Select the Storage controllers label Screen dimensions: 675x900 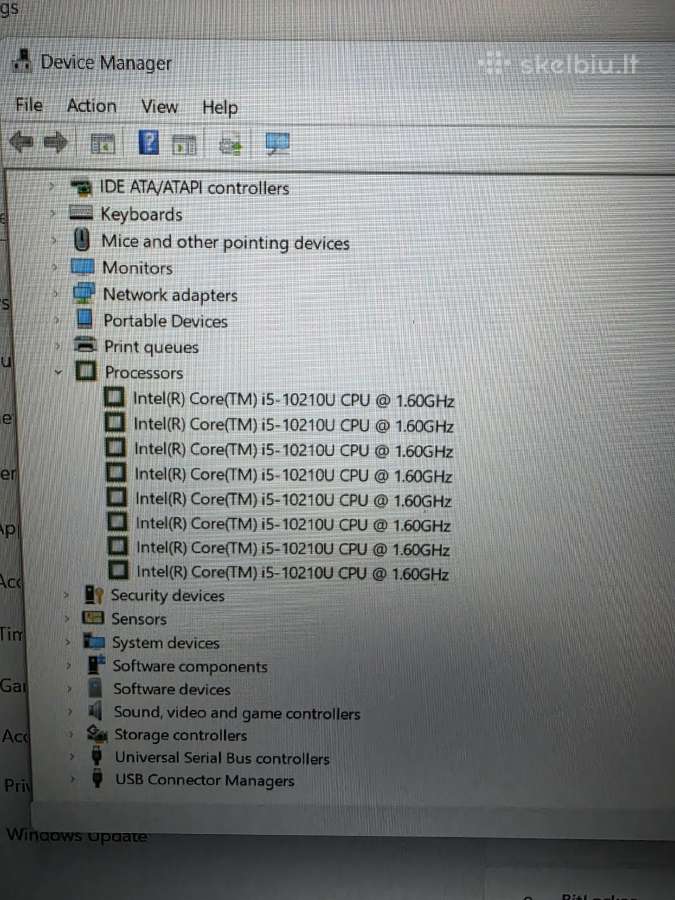(x=180, y=735)
